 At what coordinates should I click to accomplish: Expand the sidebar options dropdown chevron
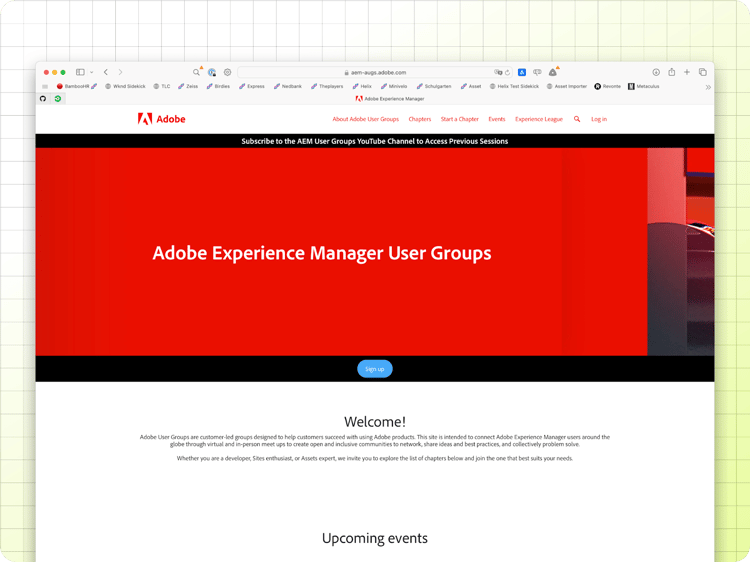point(91,72)
